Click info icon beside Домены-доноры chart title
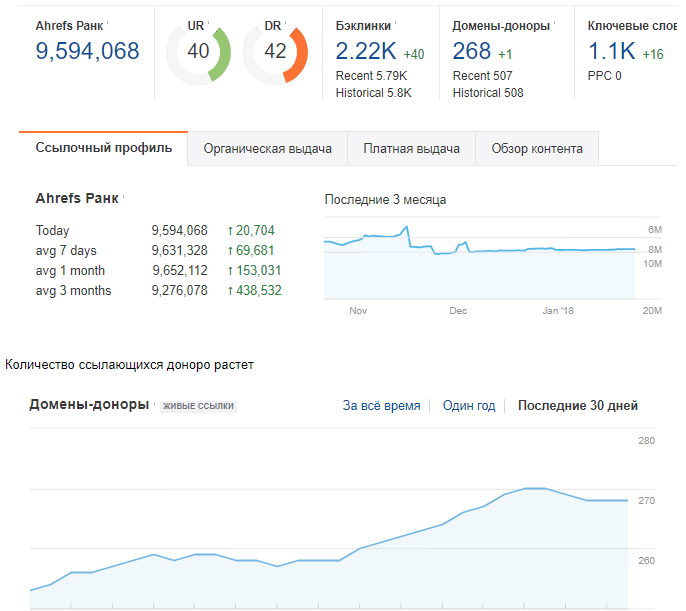The height and width of the screenshot is (611, 686). tap(154, 403)
